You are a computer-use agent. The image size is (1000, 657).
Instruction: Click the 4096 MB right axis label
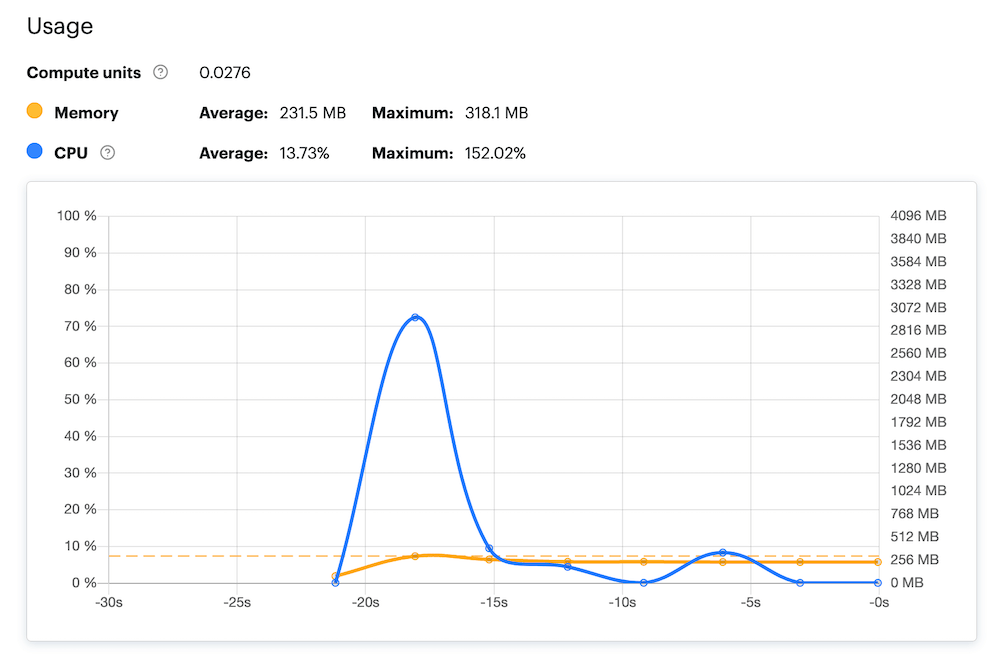917,216
